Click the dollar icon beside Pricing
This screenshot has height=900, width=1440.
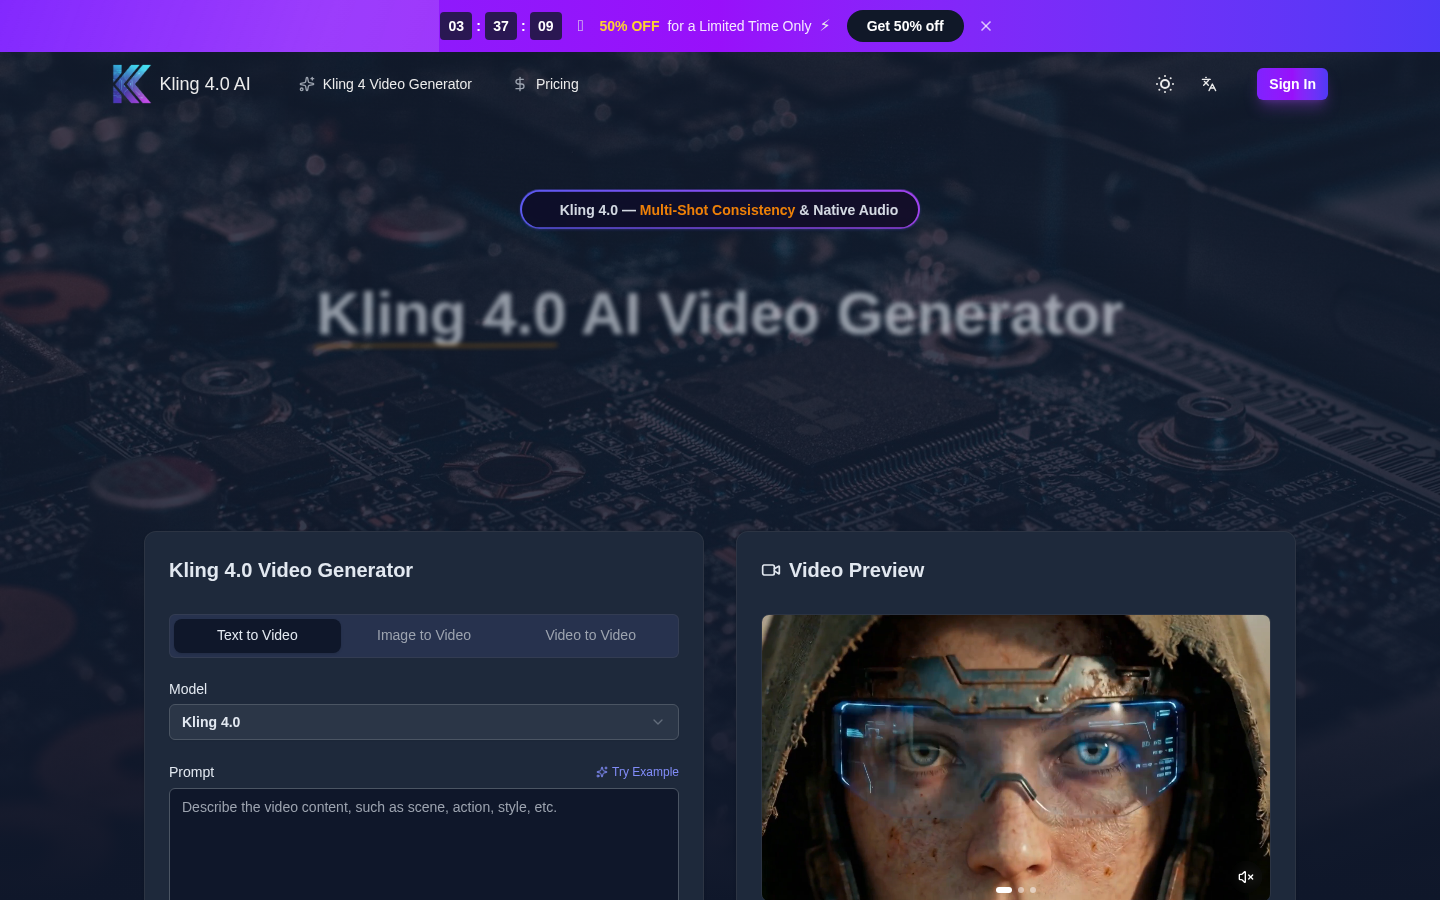pos(519,84)
